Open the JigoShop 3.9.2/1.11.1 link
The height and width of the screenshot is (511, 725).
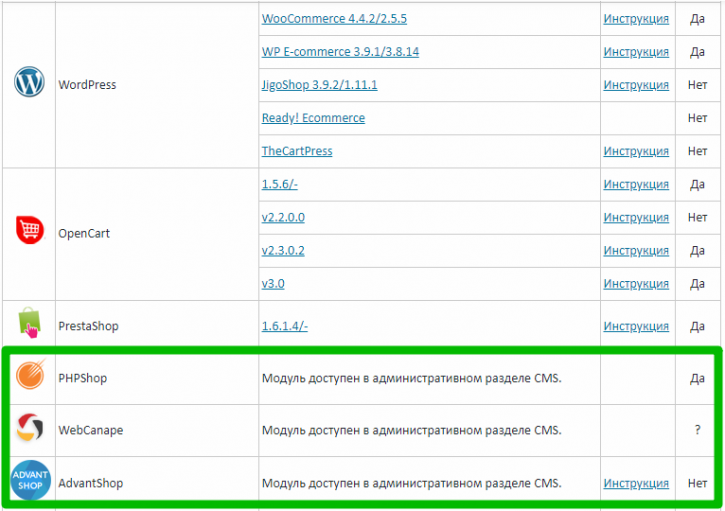[319, 85]
